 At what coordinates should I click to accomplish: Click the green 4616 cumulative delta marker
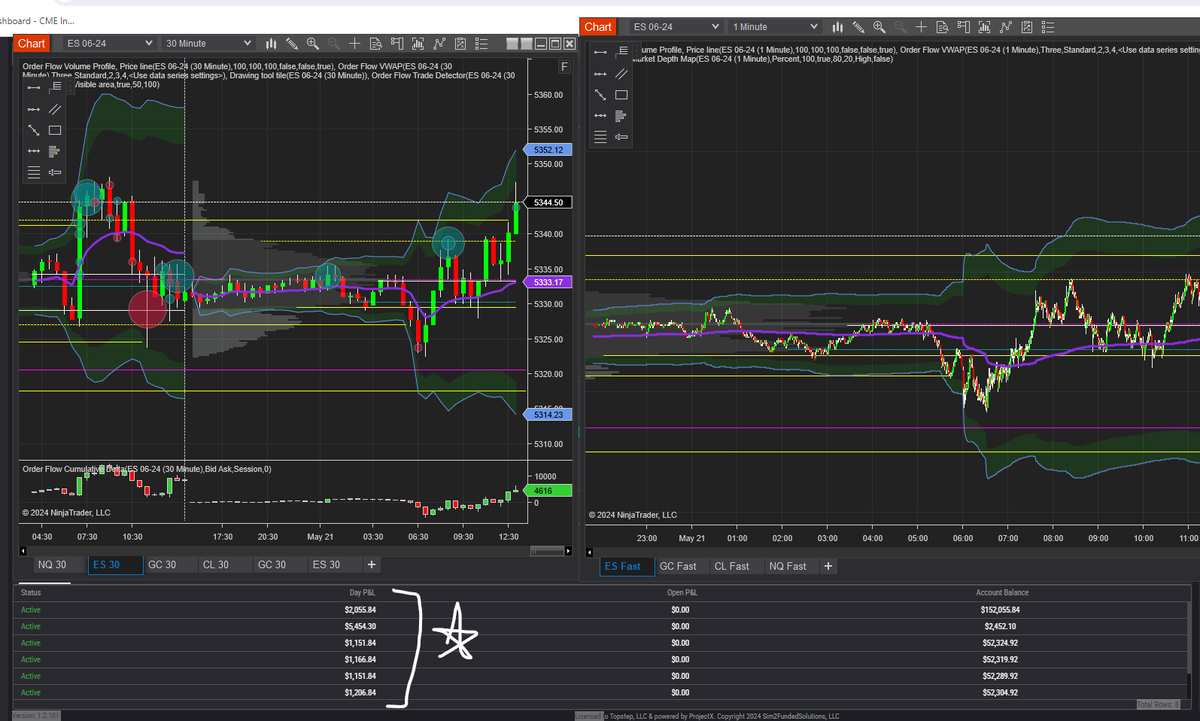548,491
